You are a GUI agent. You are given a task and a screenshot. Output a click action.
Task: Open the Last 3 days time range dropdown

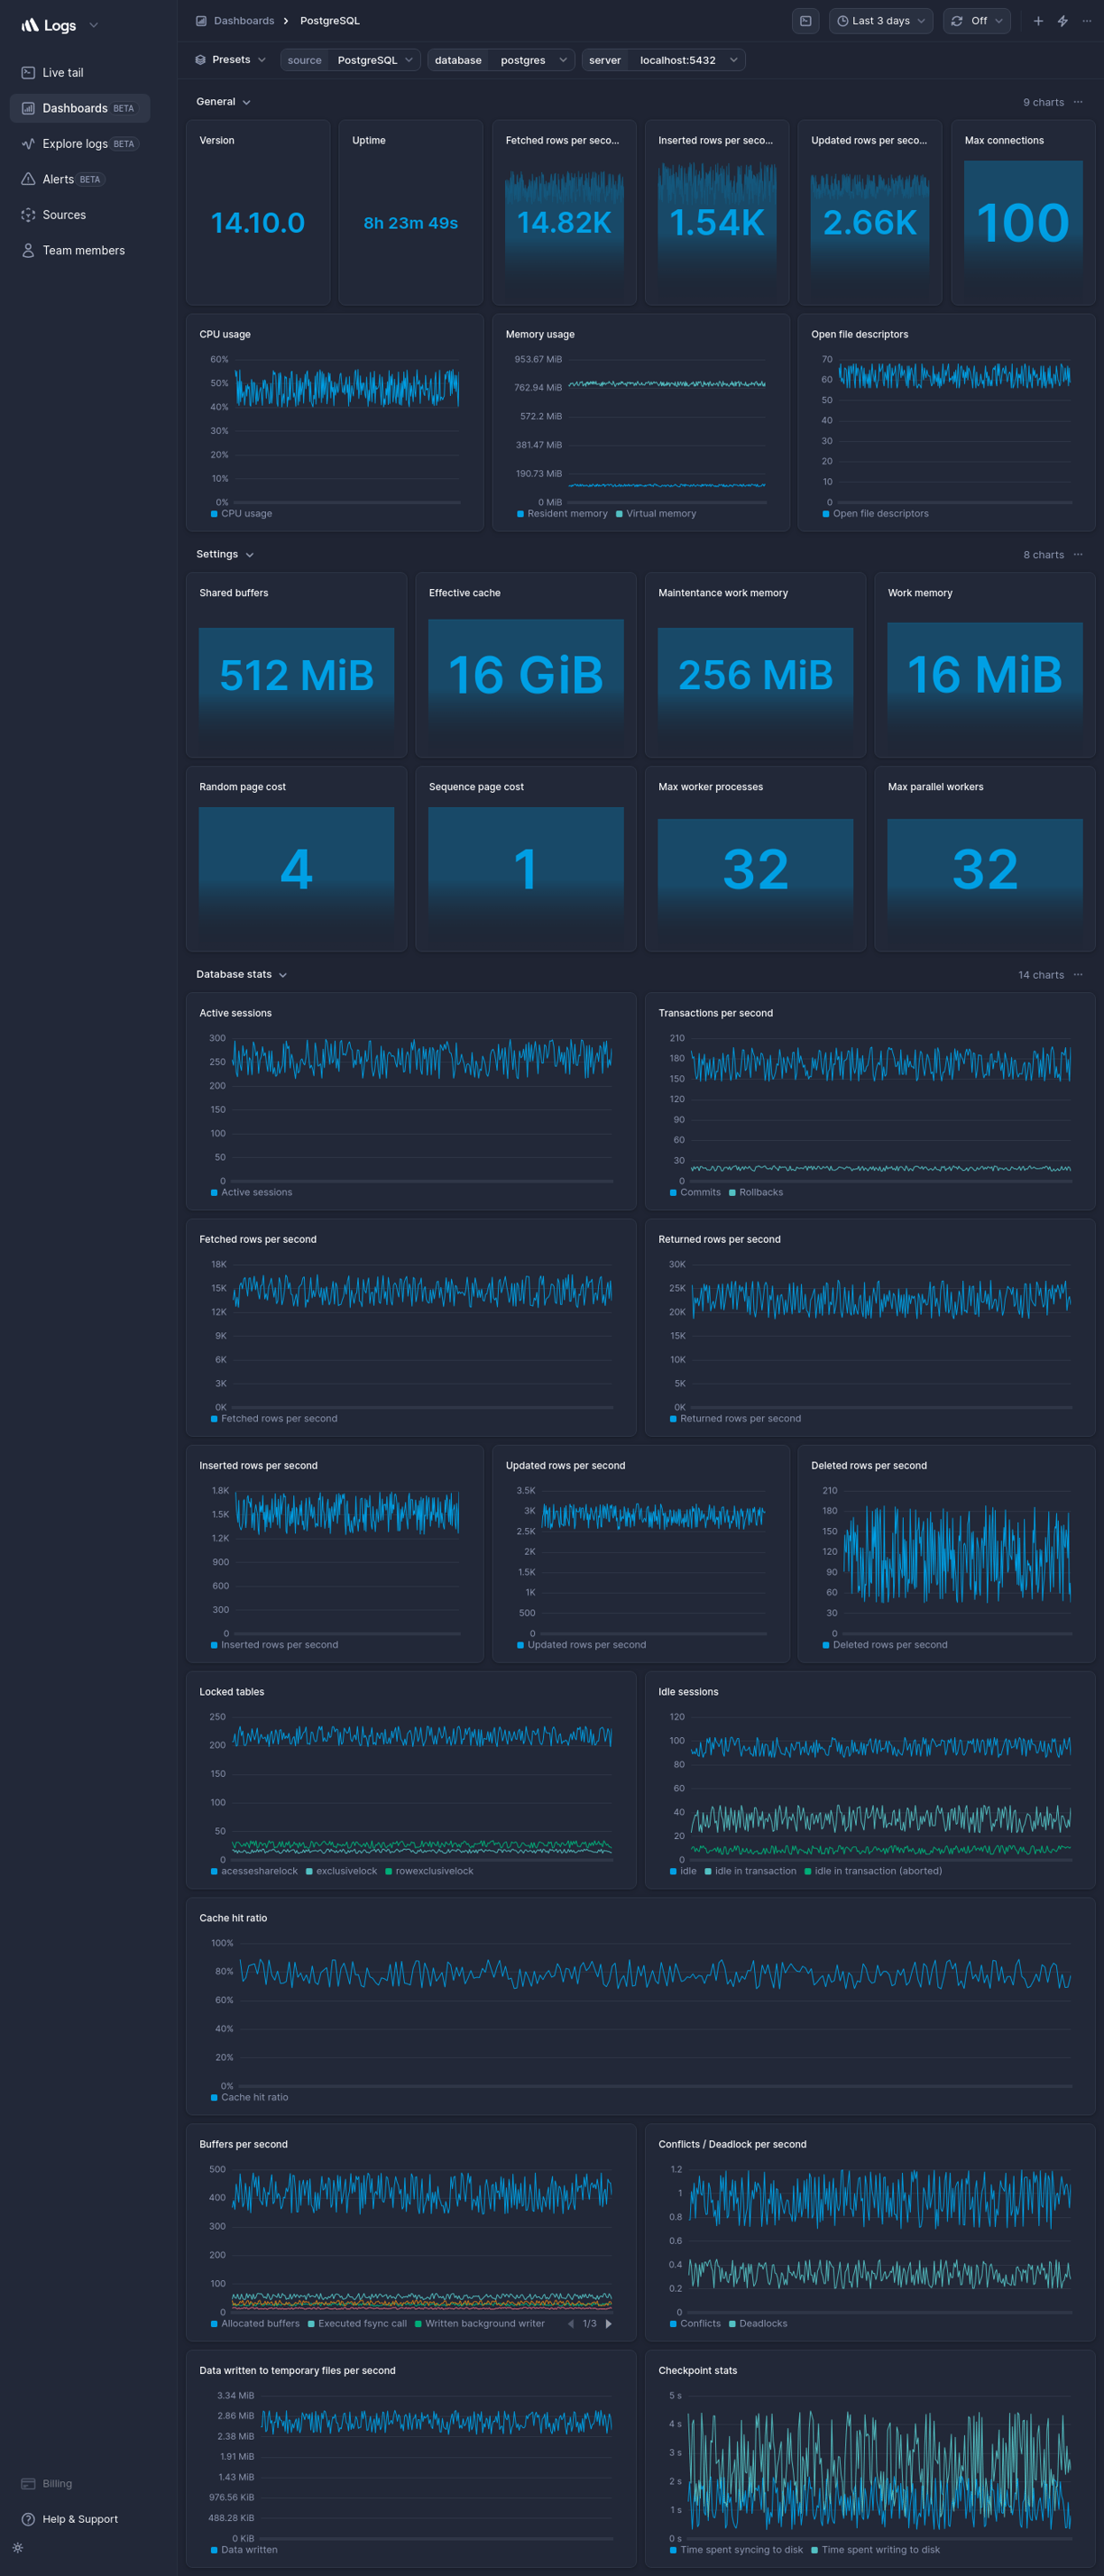click(880, 21)
